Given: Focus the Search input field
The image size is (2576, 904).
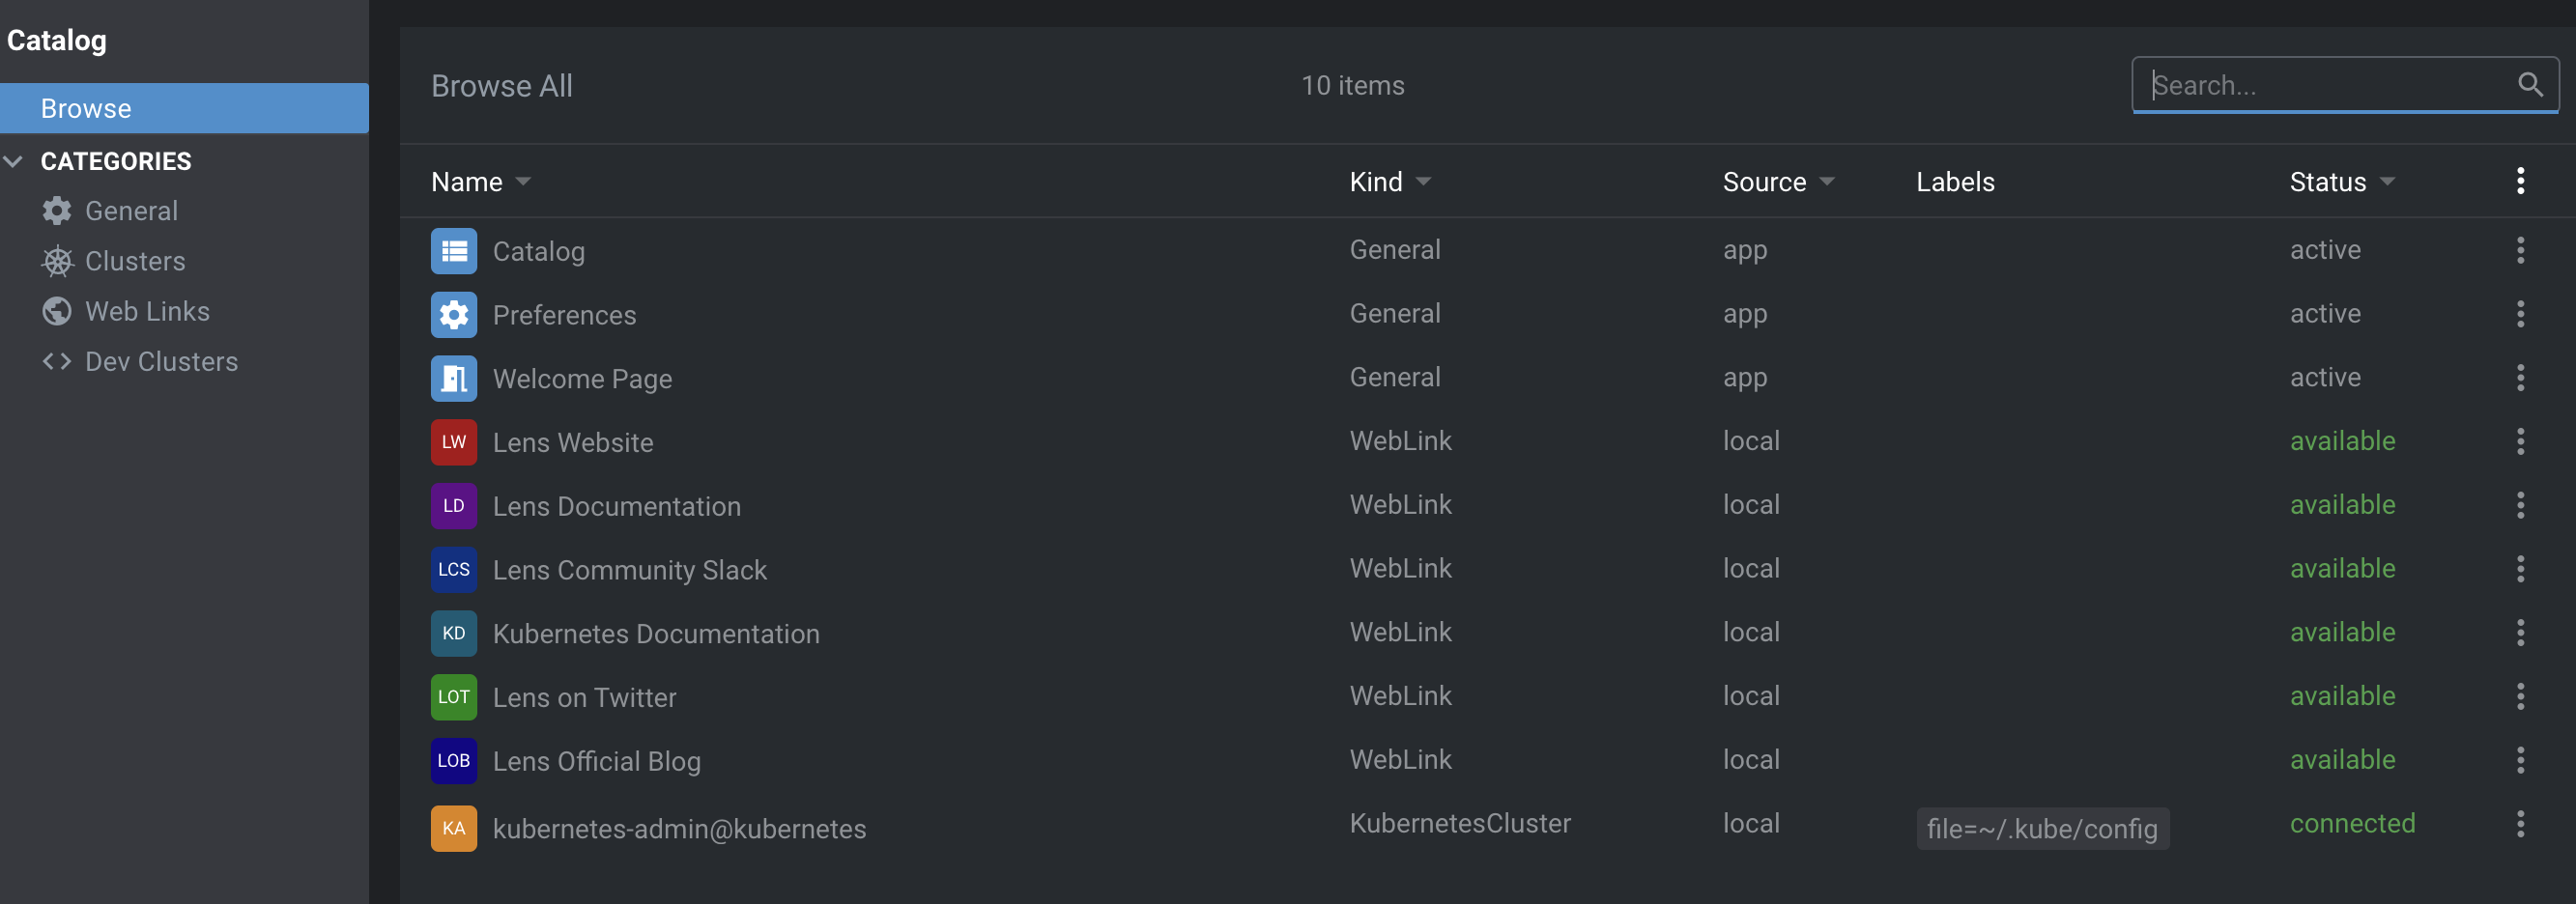Looking at the screenshot, I should 2328,85.
